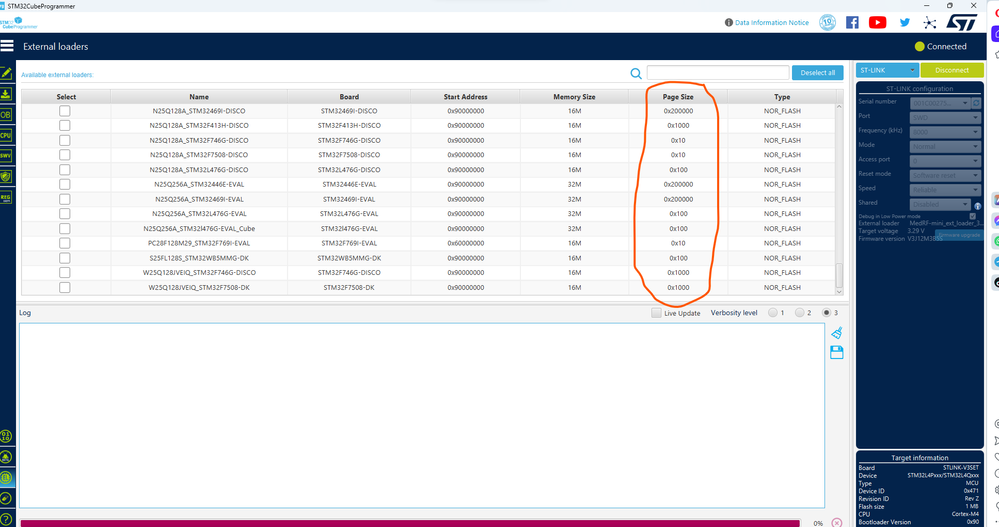Open the Frequency (kHz) dropdown
Image resolution: width=999 pixels, height=527 pixels.
click(944, 132)
